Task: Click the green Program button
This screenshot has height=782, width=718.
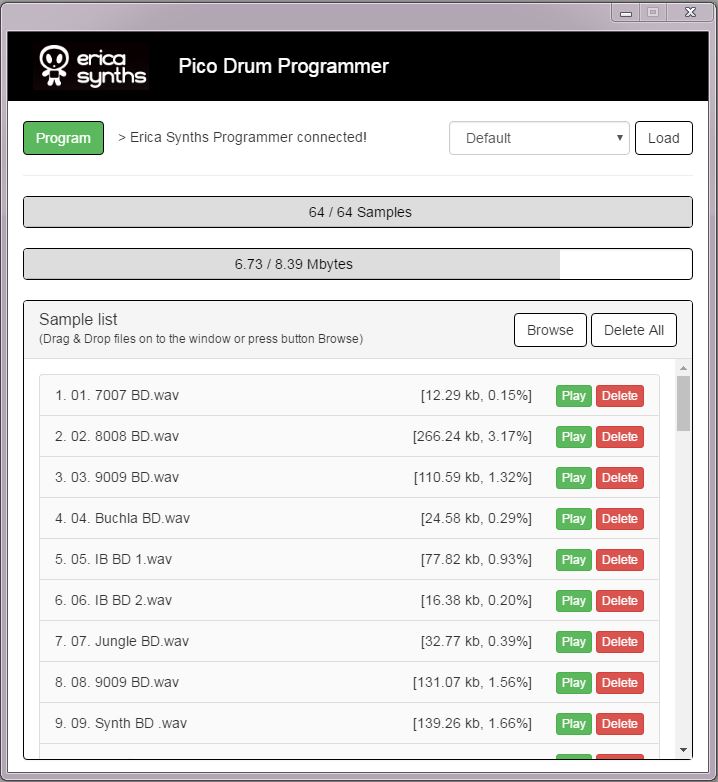Action: [x=63, y=138]
